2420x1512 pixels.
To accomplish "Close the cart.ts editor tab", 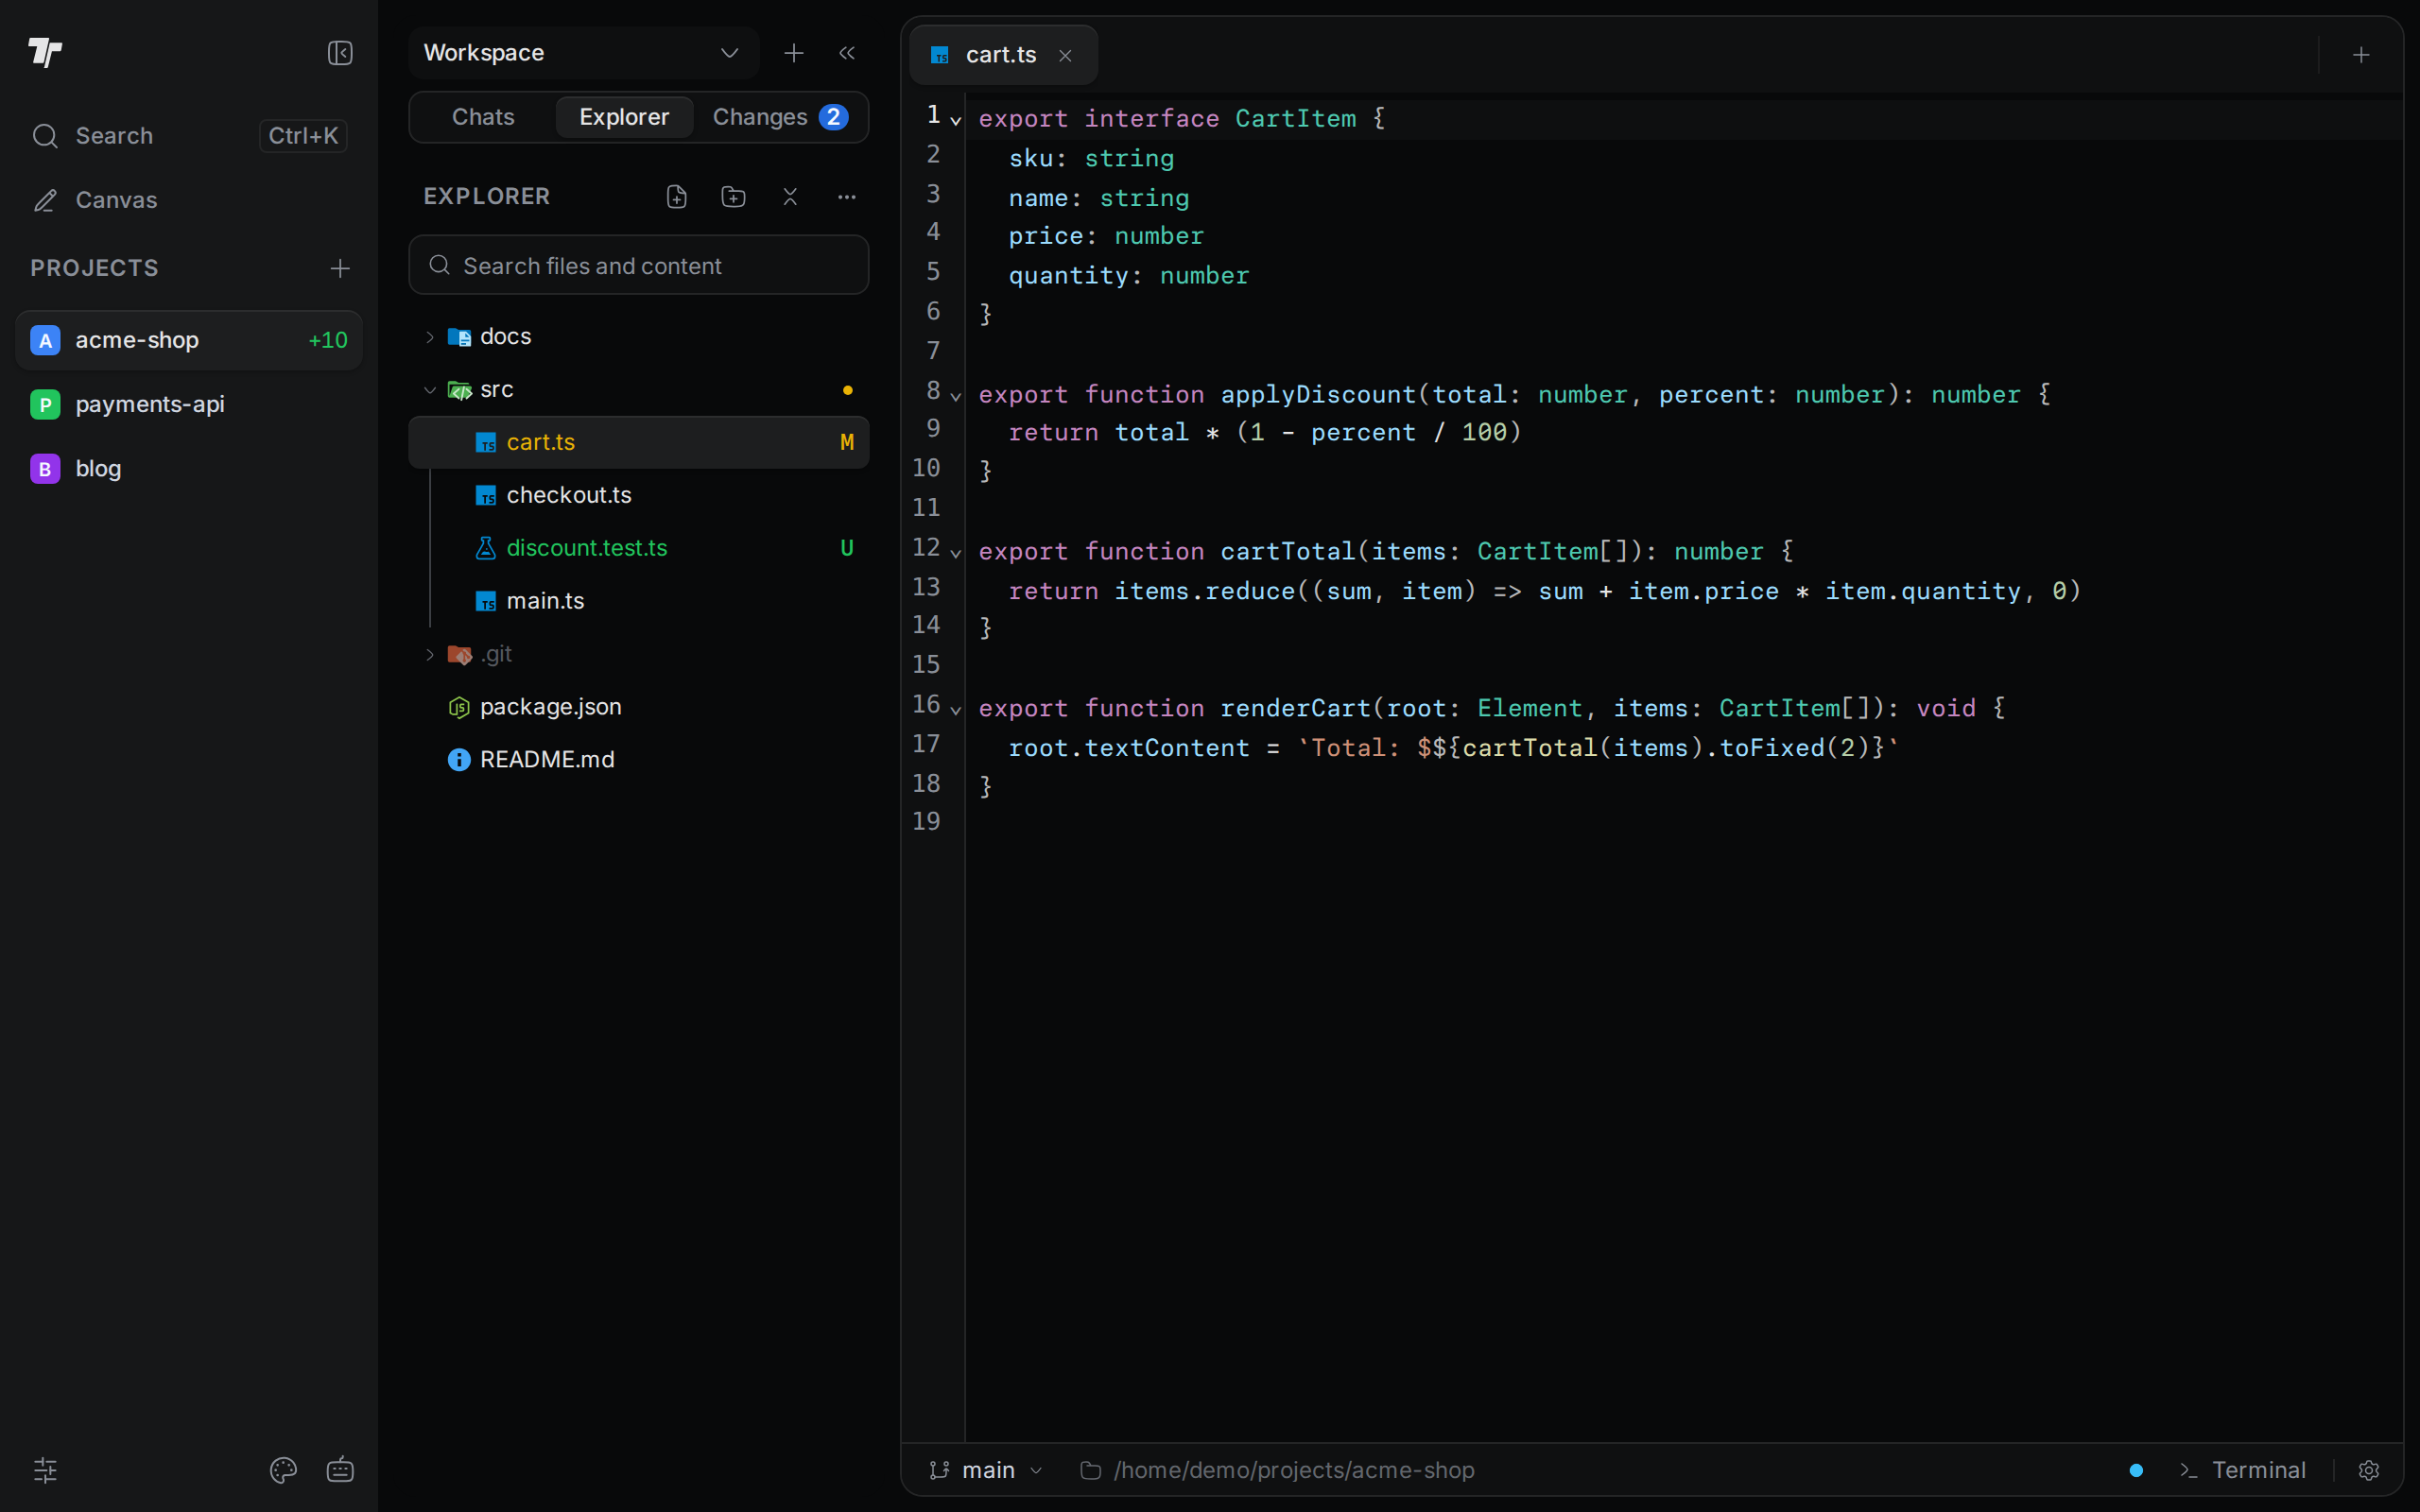I will point(1065,56).
